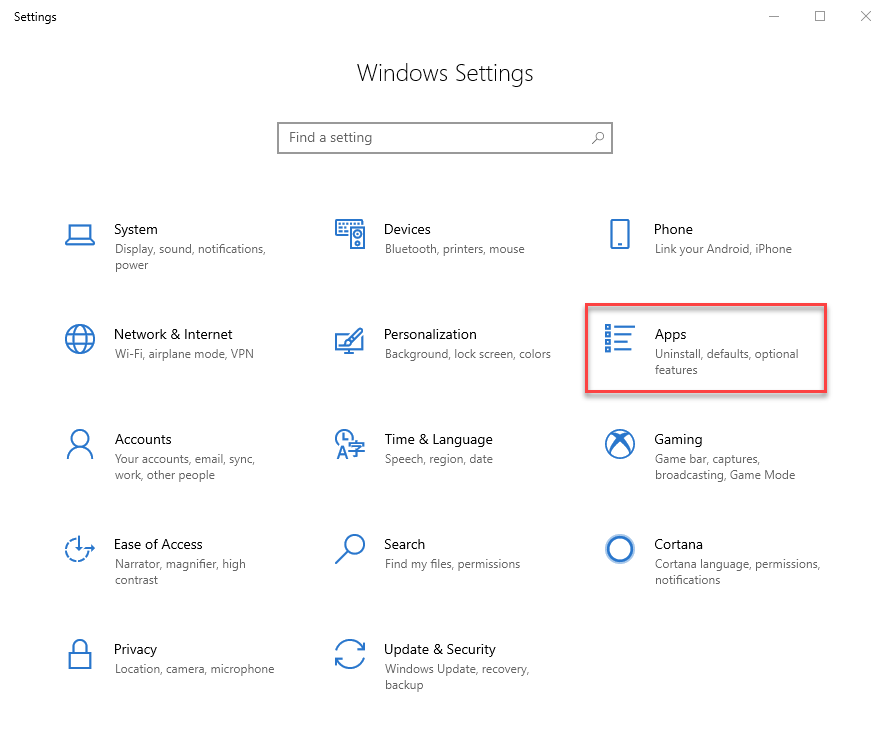Click the Ease of Access icon
The width and height of the screenshot is (889, 747).
click(x=79, y=549)
